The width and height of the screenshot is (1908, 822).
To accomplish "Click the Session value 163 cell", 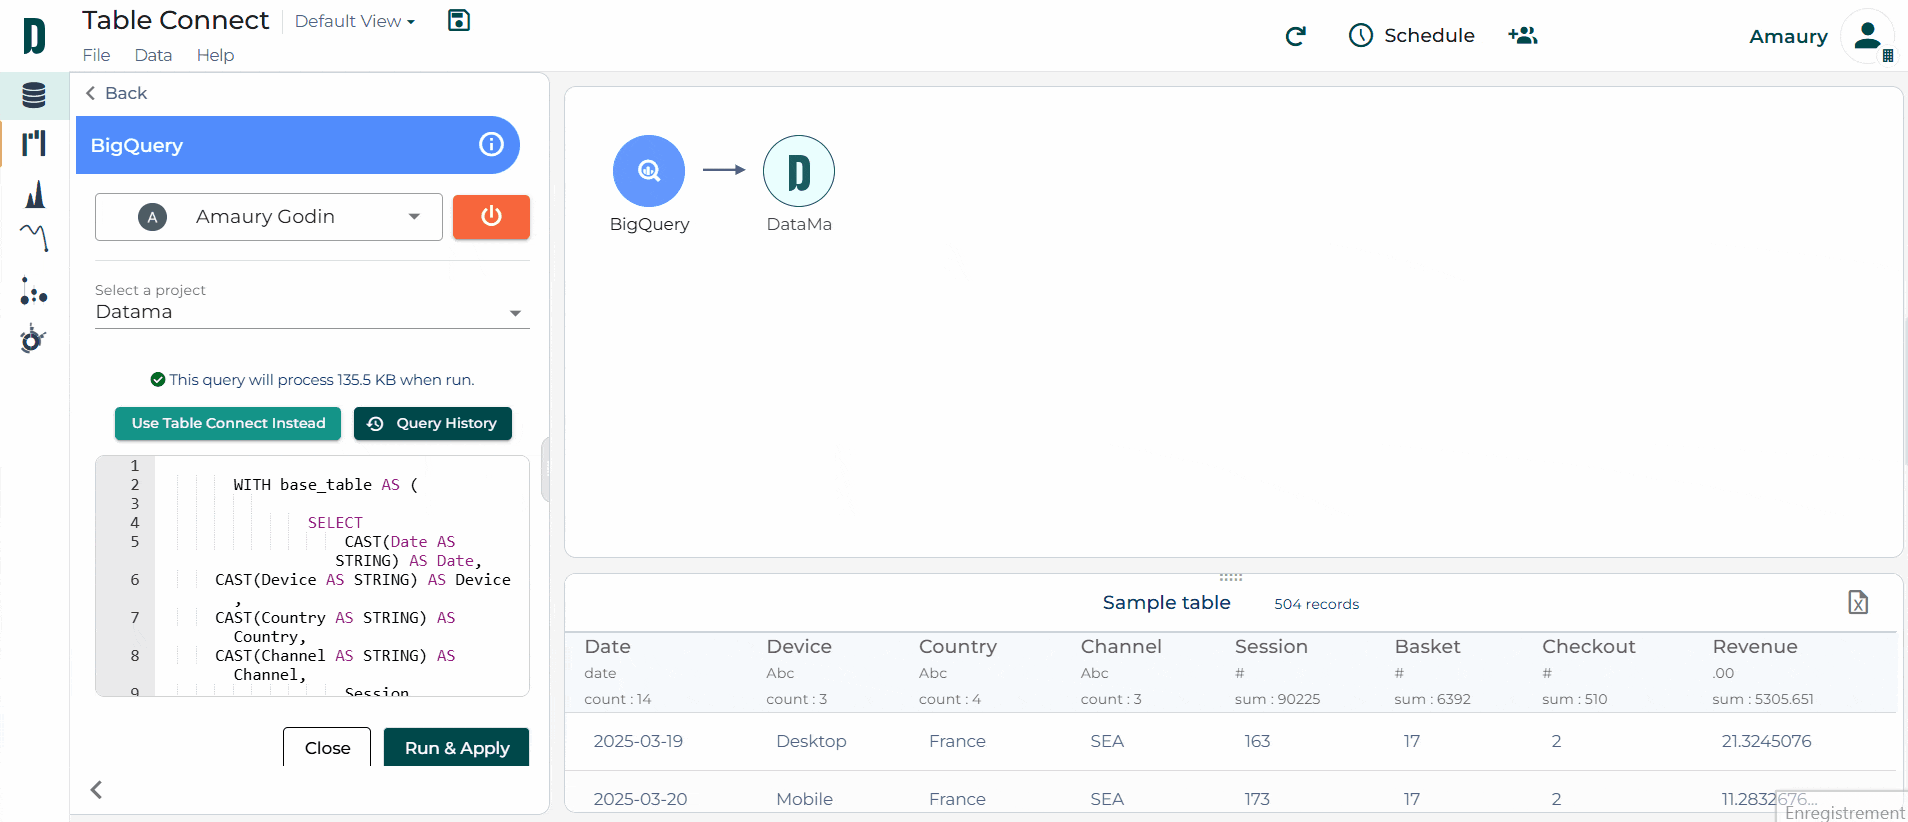I will pyautogui.click(x=1257, y=741).
